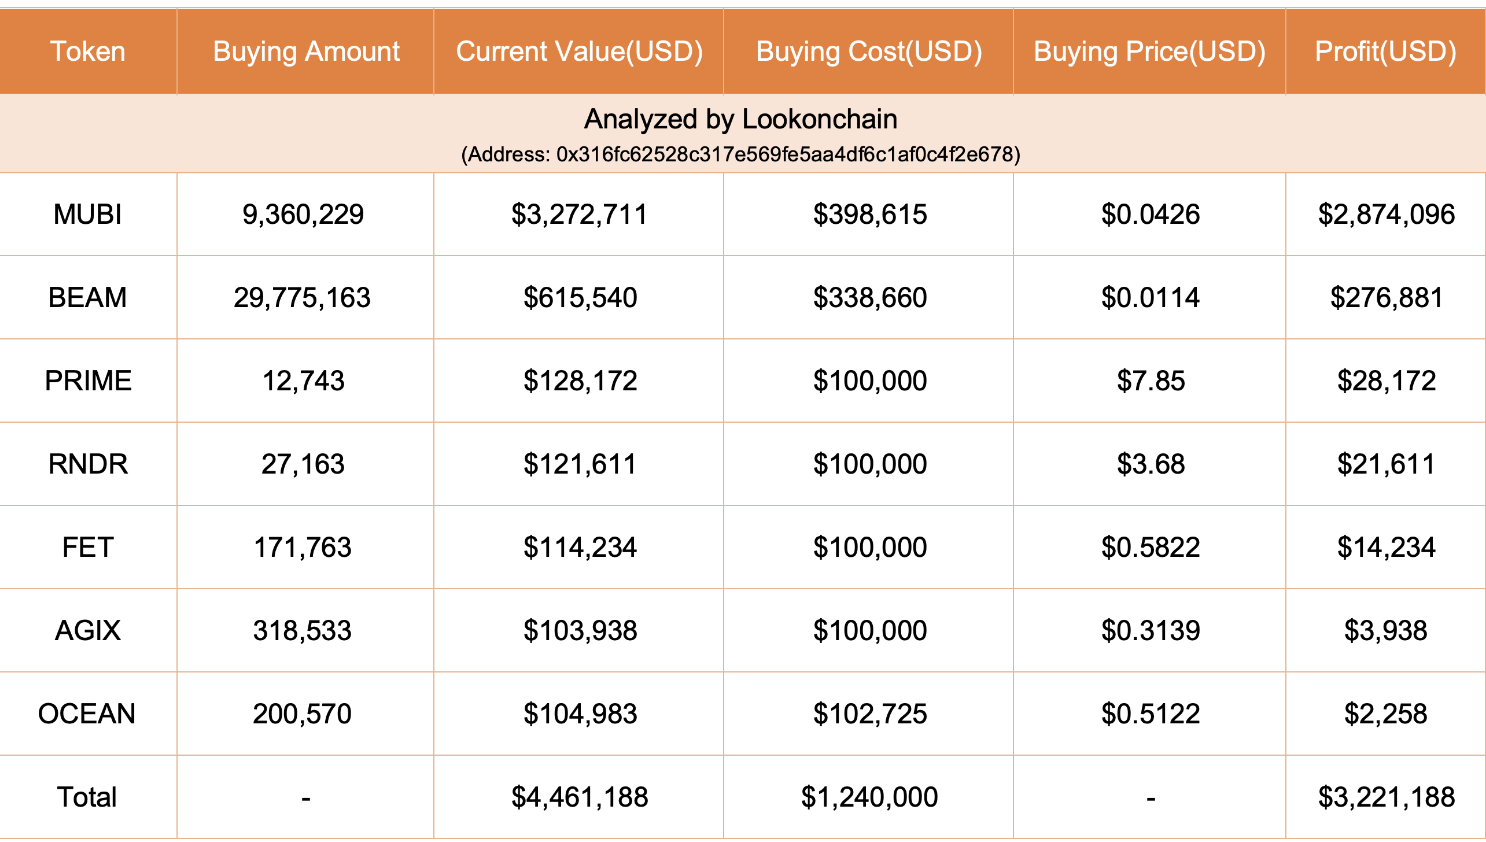Click MUBI profit value $2,874,096
This screenshot has width=1486, height=842.
click(1386, 214)
